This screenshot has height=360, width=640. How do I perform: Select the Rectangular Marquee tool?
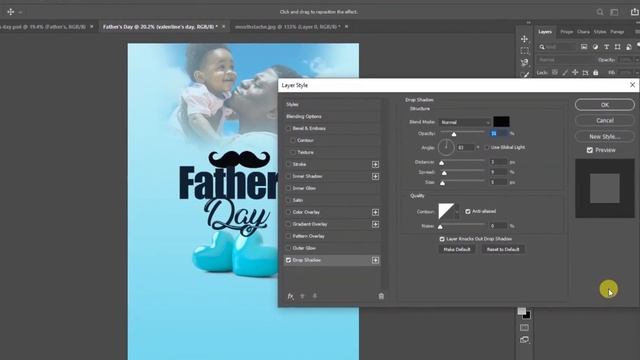coord(524,51)
